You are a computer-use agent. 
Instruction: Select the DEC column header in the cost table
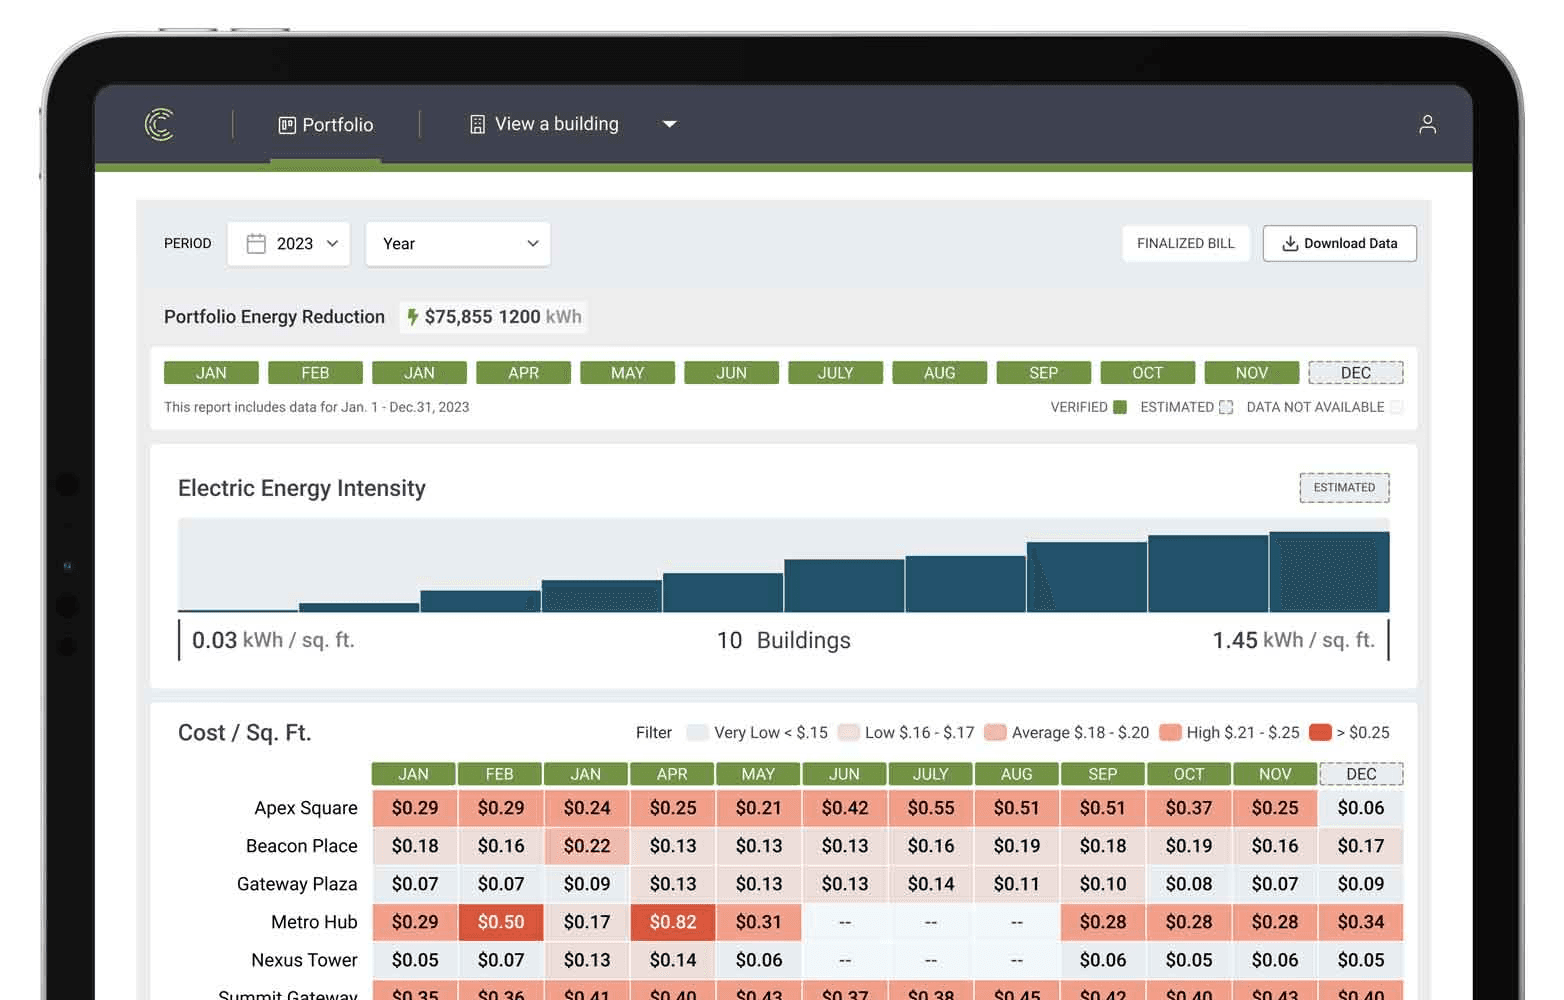point(1361,773)
